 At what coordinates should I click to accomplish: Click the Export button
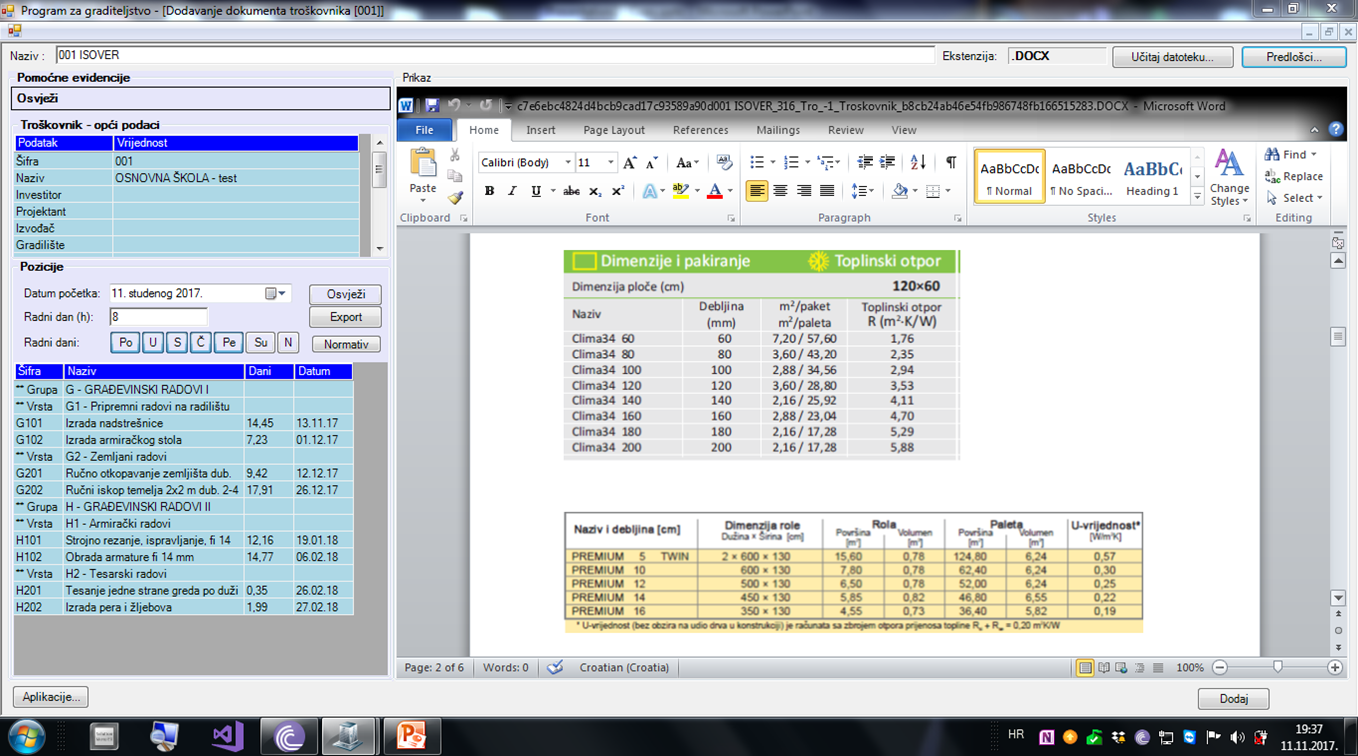tap(345, 317)
